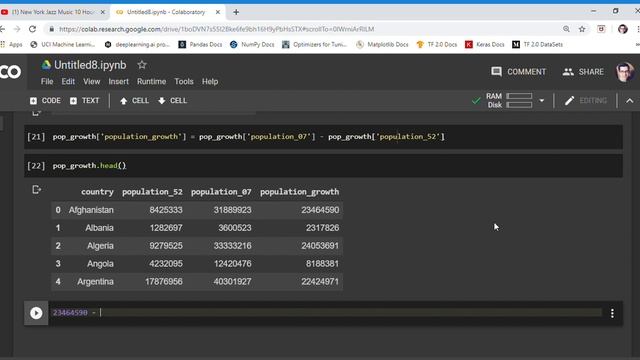This screenshot has height=360, width=640.
Task: Collapse the header with the chevron-up button
Action: 630,100
